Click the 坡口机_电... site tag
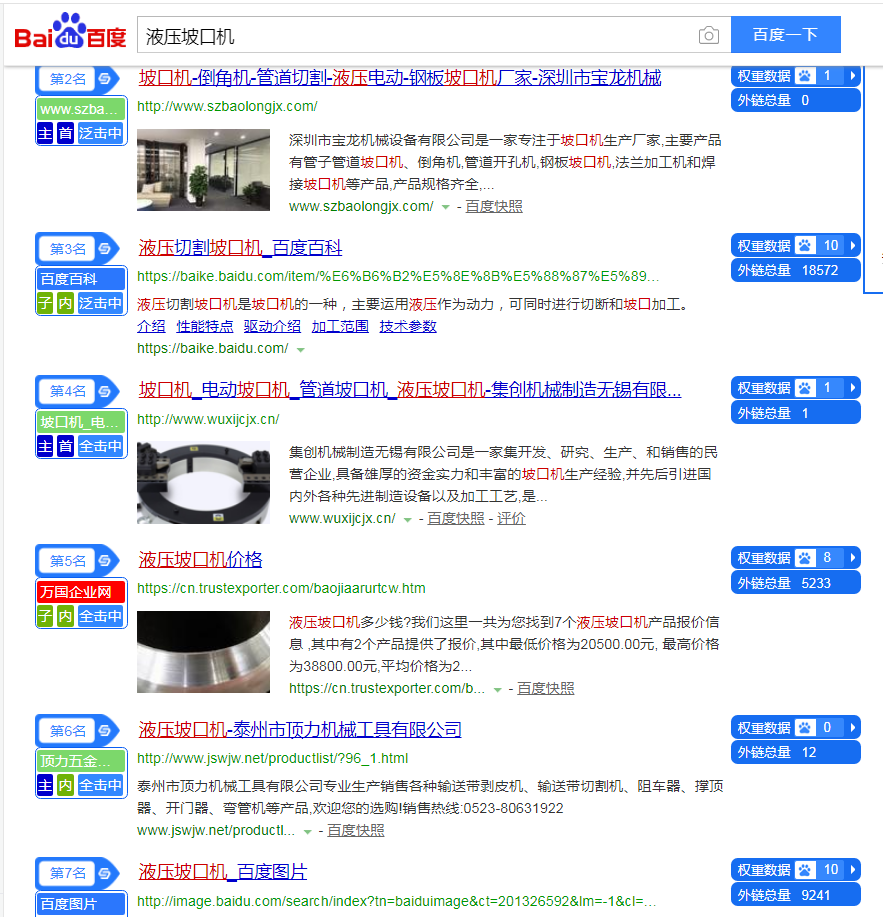This screenshot has height=917, width=883. [x=81, y=422]
